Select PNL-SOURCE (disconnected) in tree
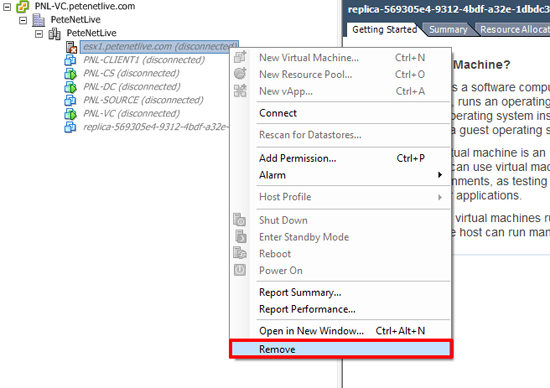The height and width of the screenshot is (388, 550). [x=143, y=100]
